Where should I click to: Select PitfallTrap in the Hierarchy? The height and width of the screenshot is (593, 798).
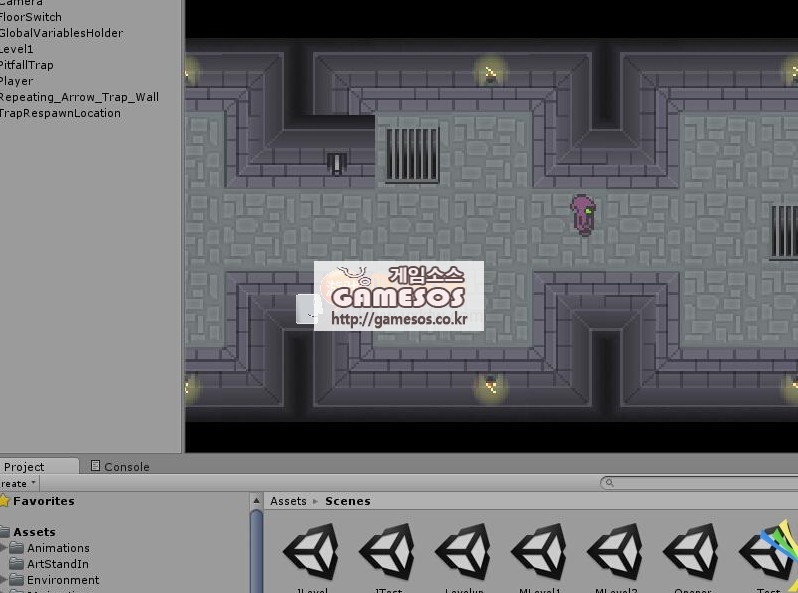(x=26, y=65)
